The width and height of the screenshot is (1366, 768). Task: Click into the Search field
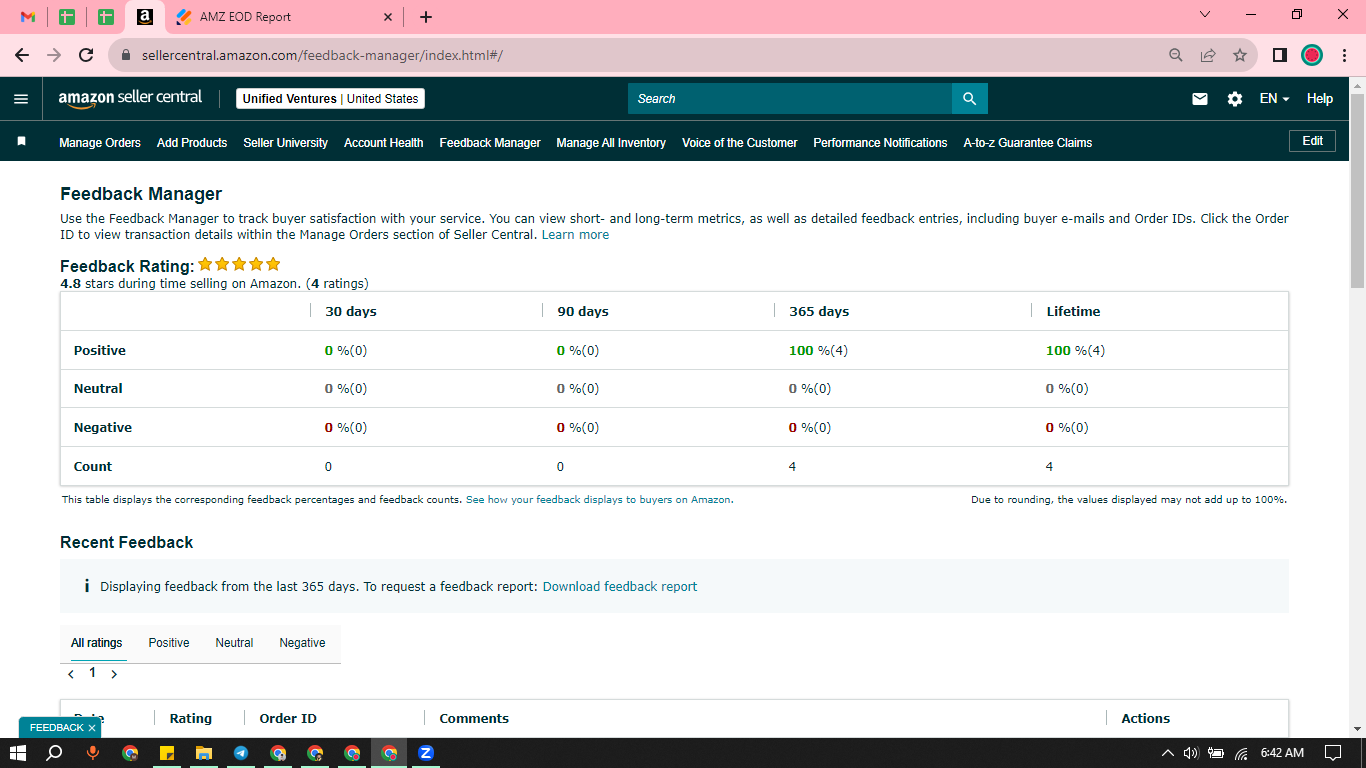(x=790, y=99)
